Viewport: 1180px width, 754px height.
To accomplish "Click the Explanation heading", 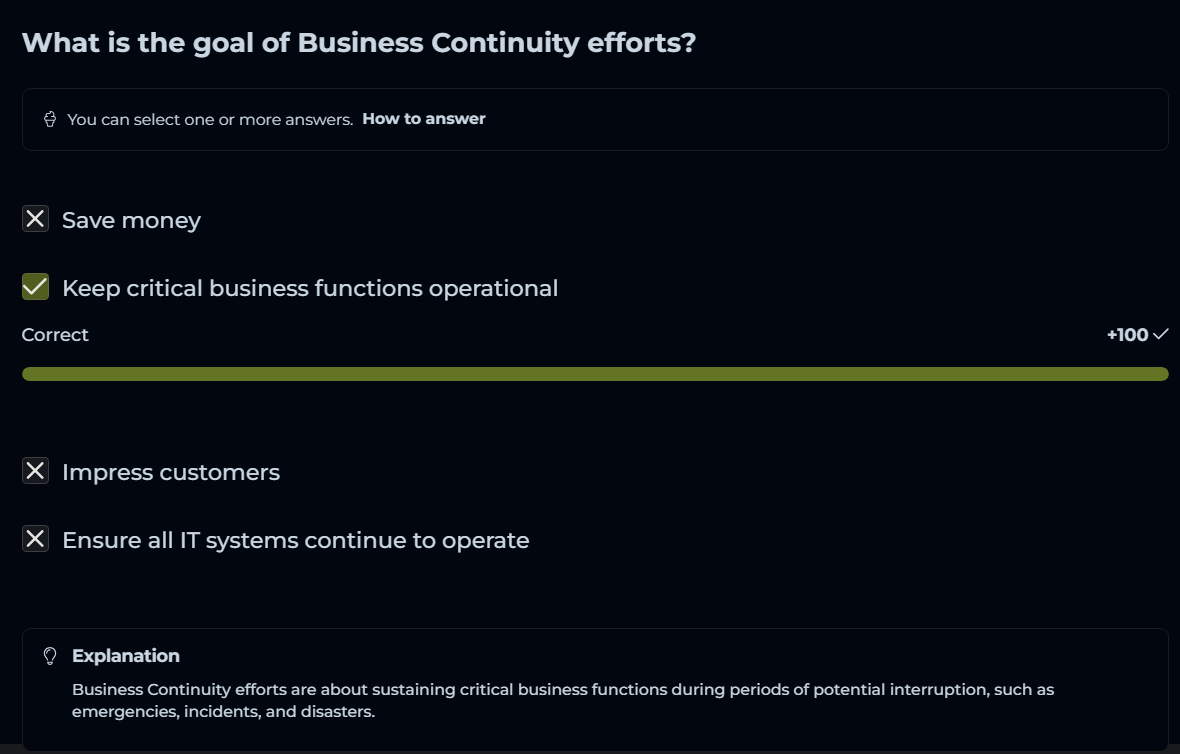I will 126,656.
